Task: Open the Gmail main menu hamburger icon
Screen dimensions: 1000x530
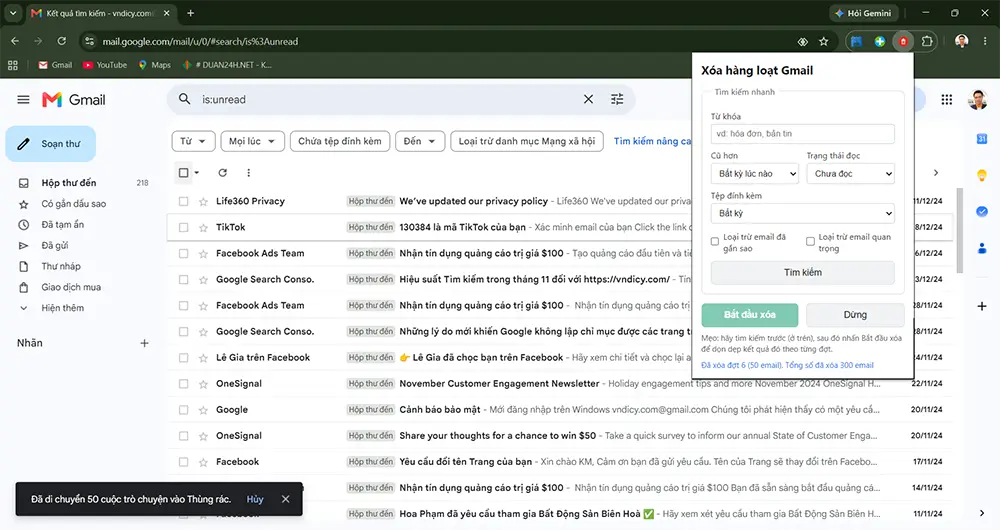Action: pyautogui.click(x=23, y=99)
